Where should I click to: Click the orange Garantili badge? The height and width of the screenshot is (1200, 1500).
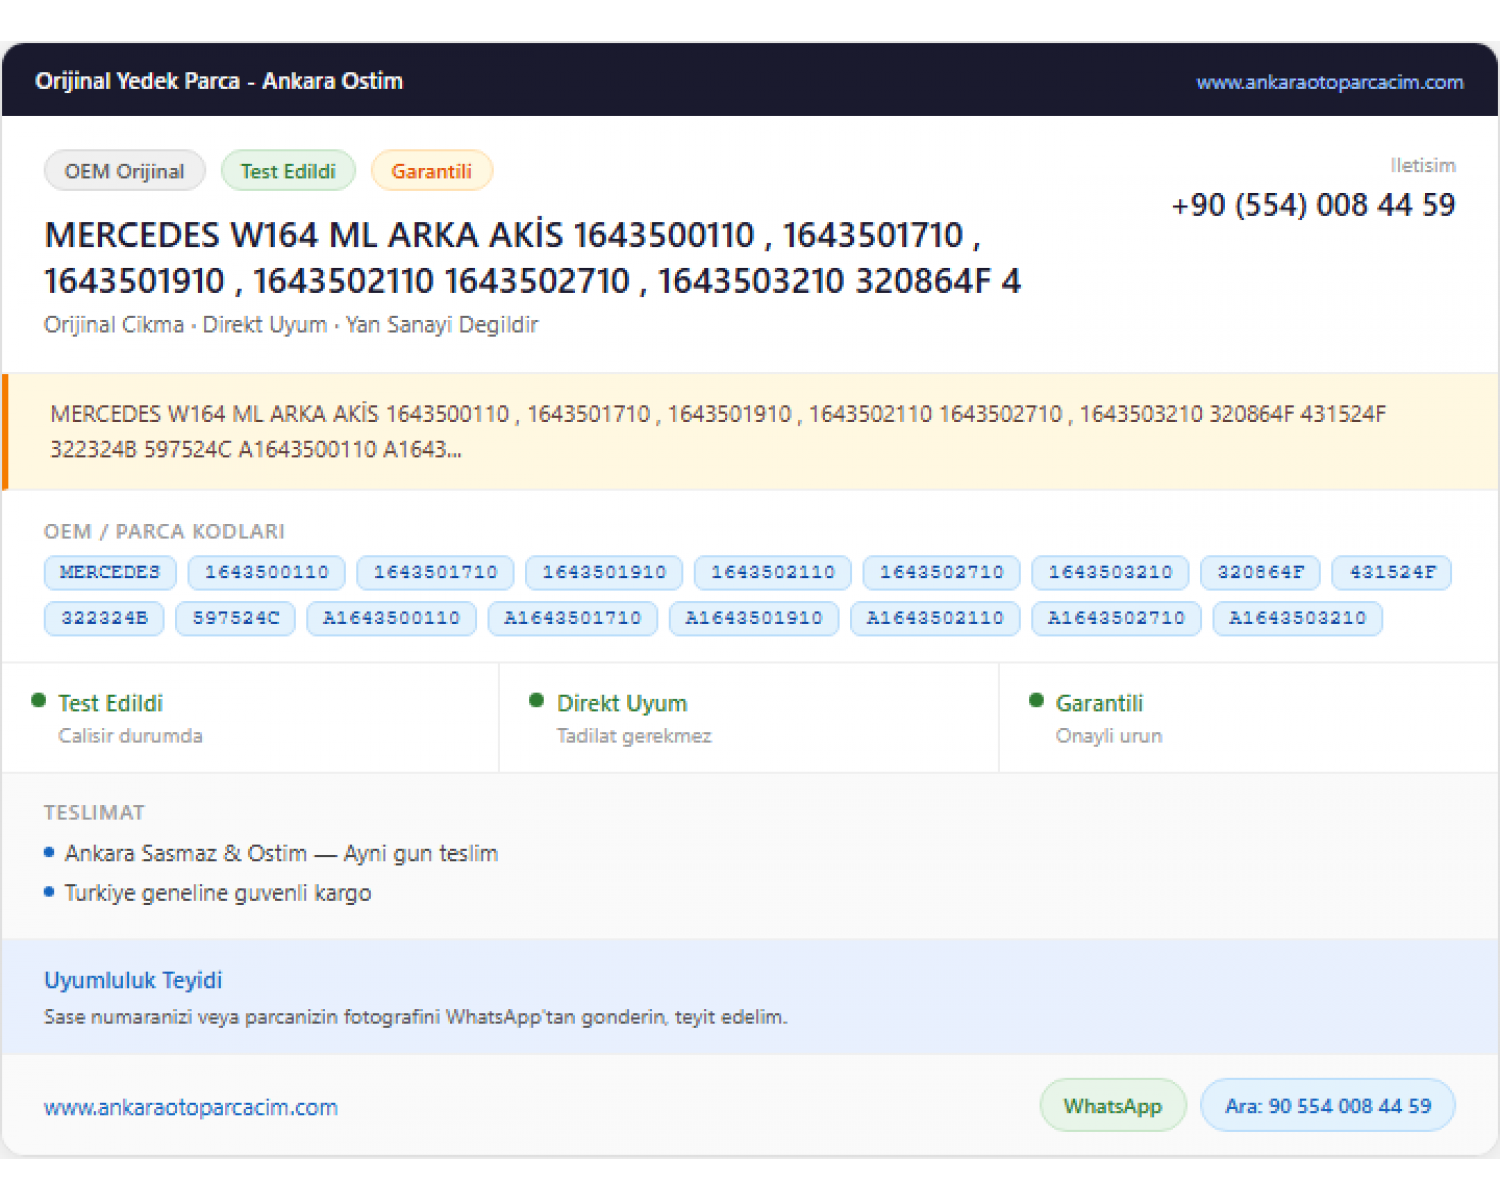point(431,171)
